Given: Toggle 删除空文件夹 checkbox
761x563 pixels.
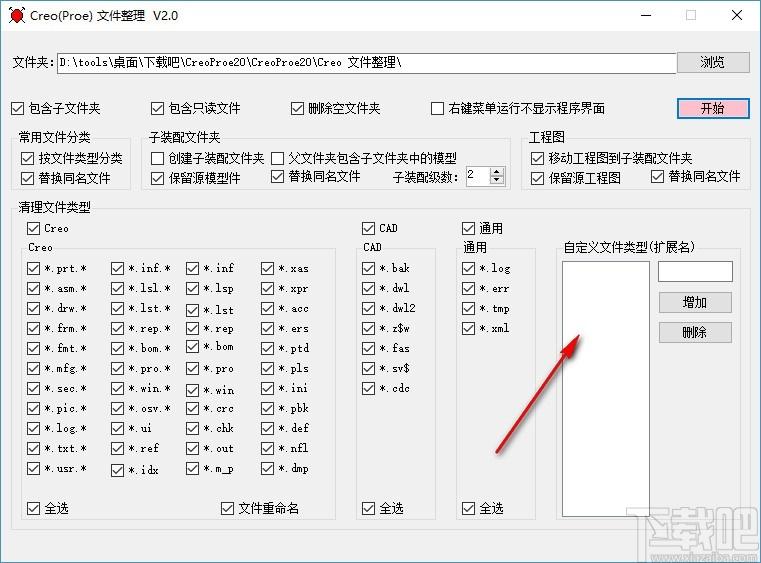Looking at the screenshot, I should click(297, 108).
